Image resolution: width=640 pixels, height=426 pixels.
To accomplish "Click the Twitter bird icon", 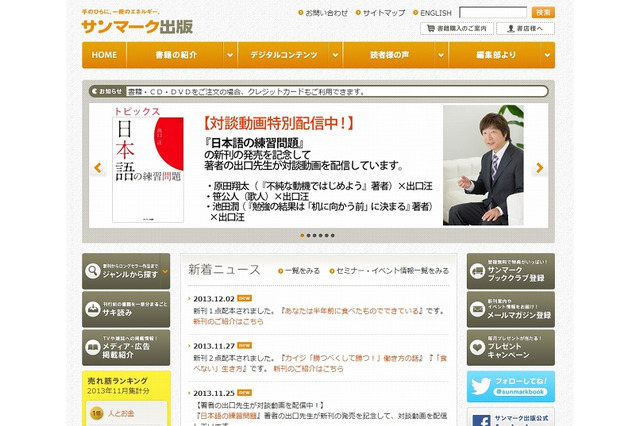I will pyautogui.click(x=481, y=386).
